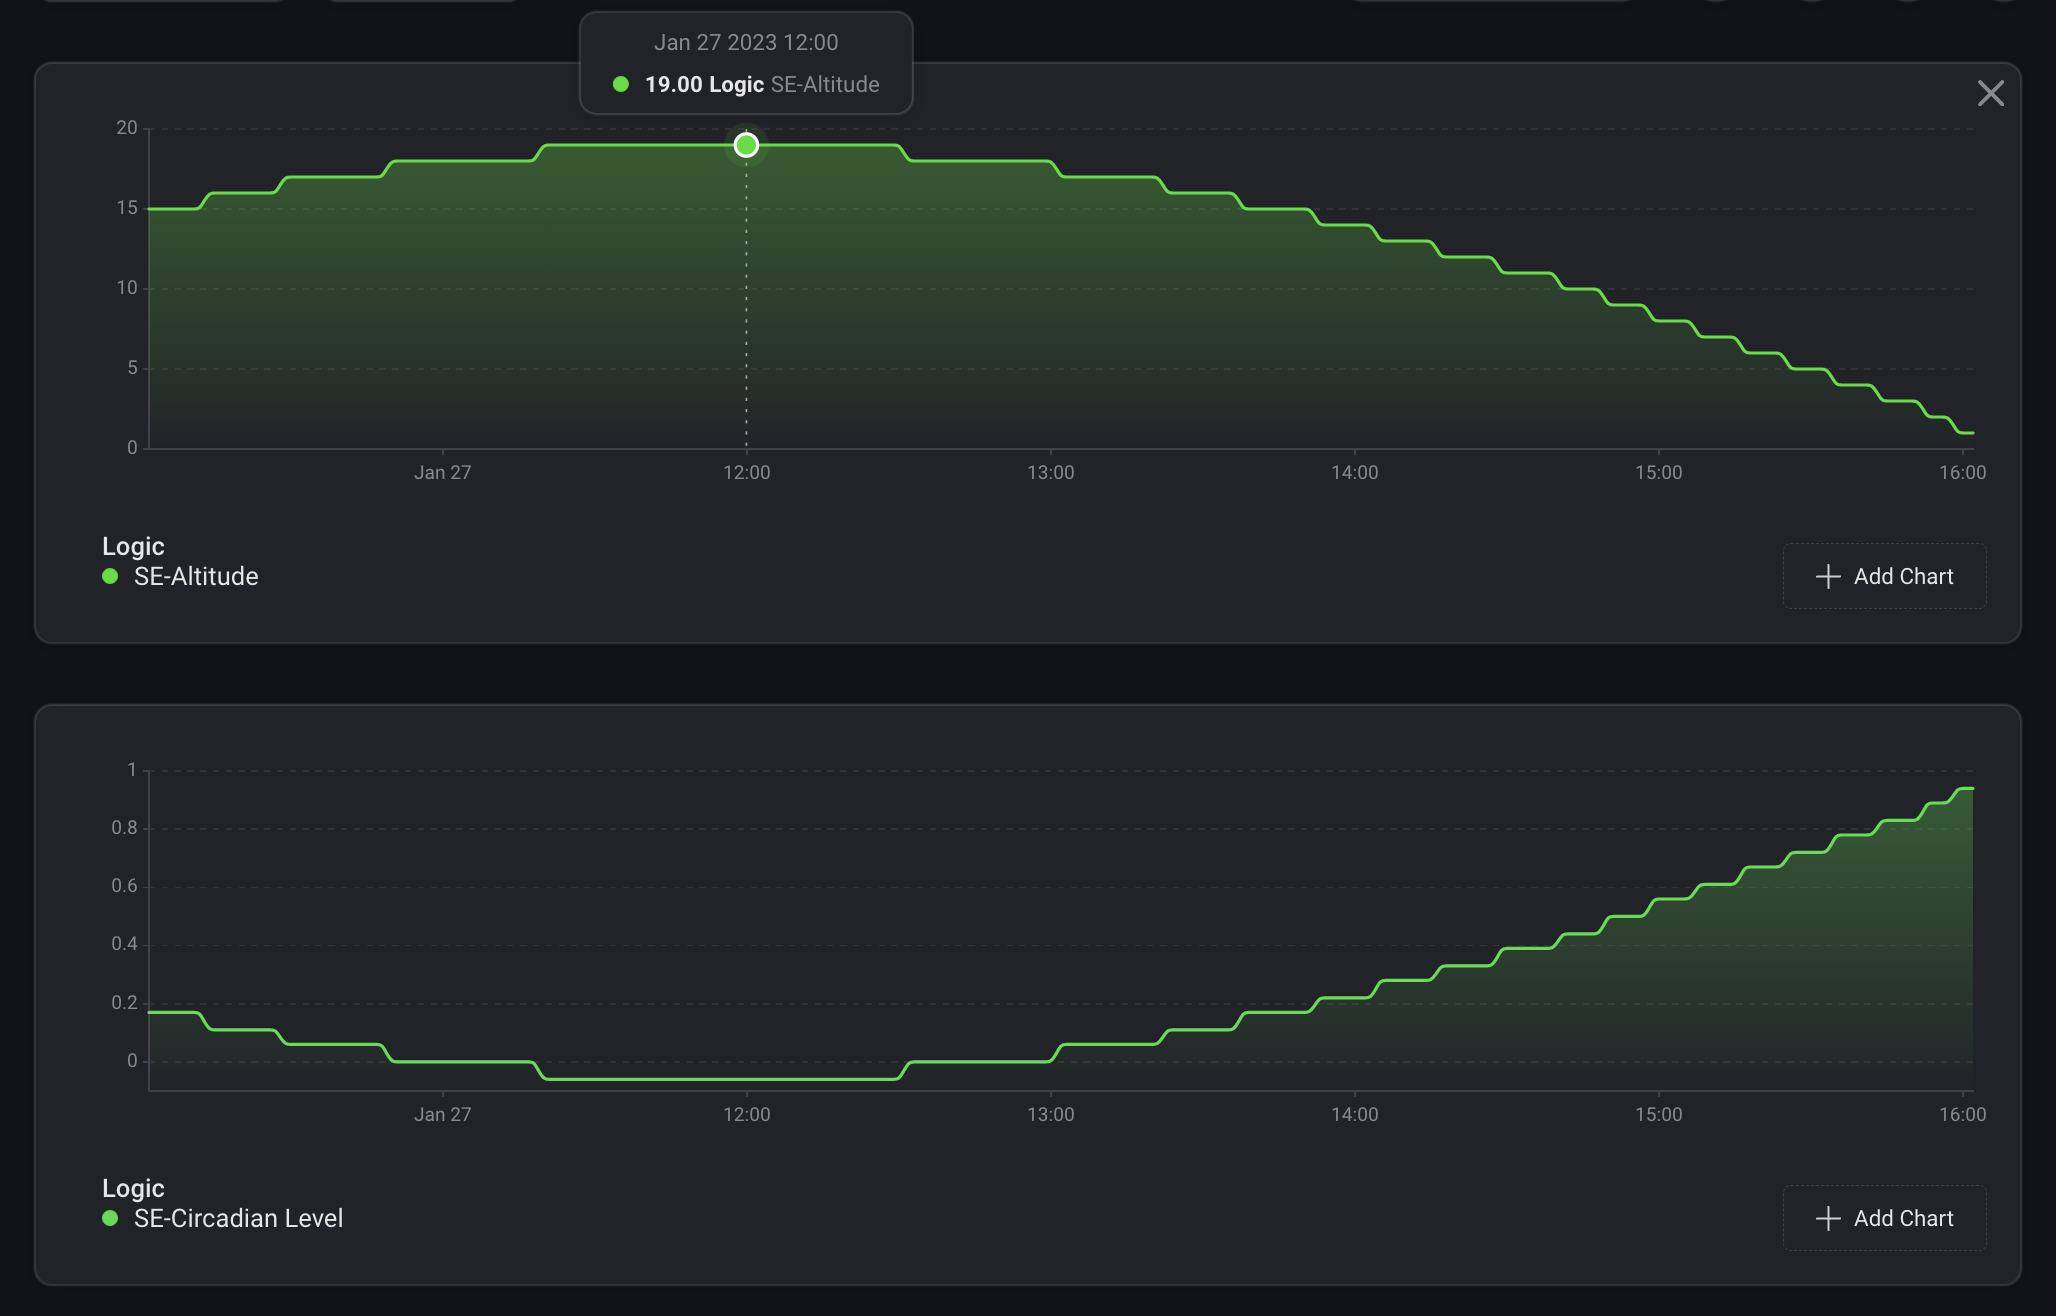Click the highlighted data point at 12:00
Screen dimensions: 2056x1316
click(x=746, y=145)
